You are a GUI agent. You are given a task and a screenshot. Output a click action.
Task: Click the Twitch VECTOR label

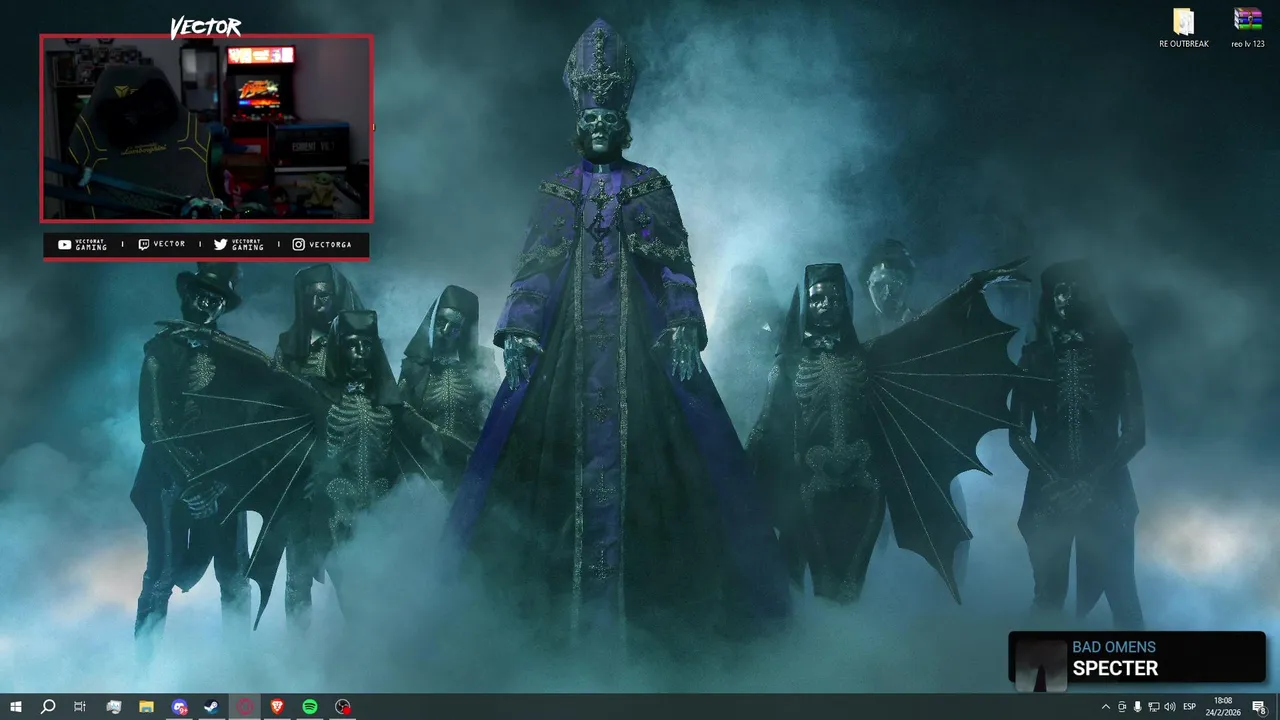pos(161,244)
